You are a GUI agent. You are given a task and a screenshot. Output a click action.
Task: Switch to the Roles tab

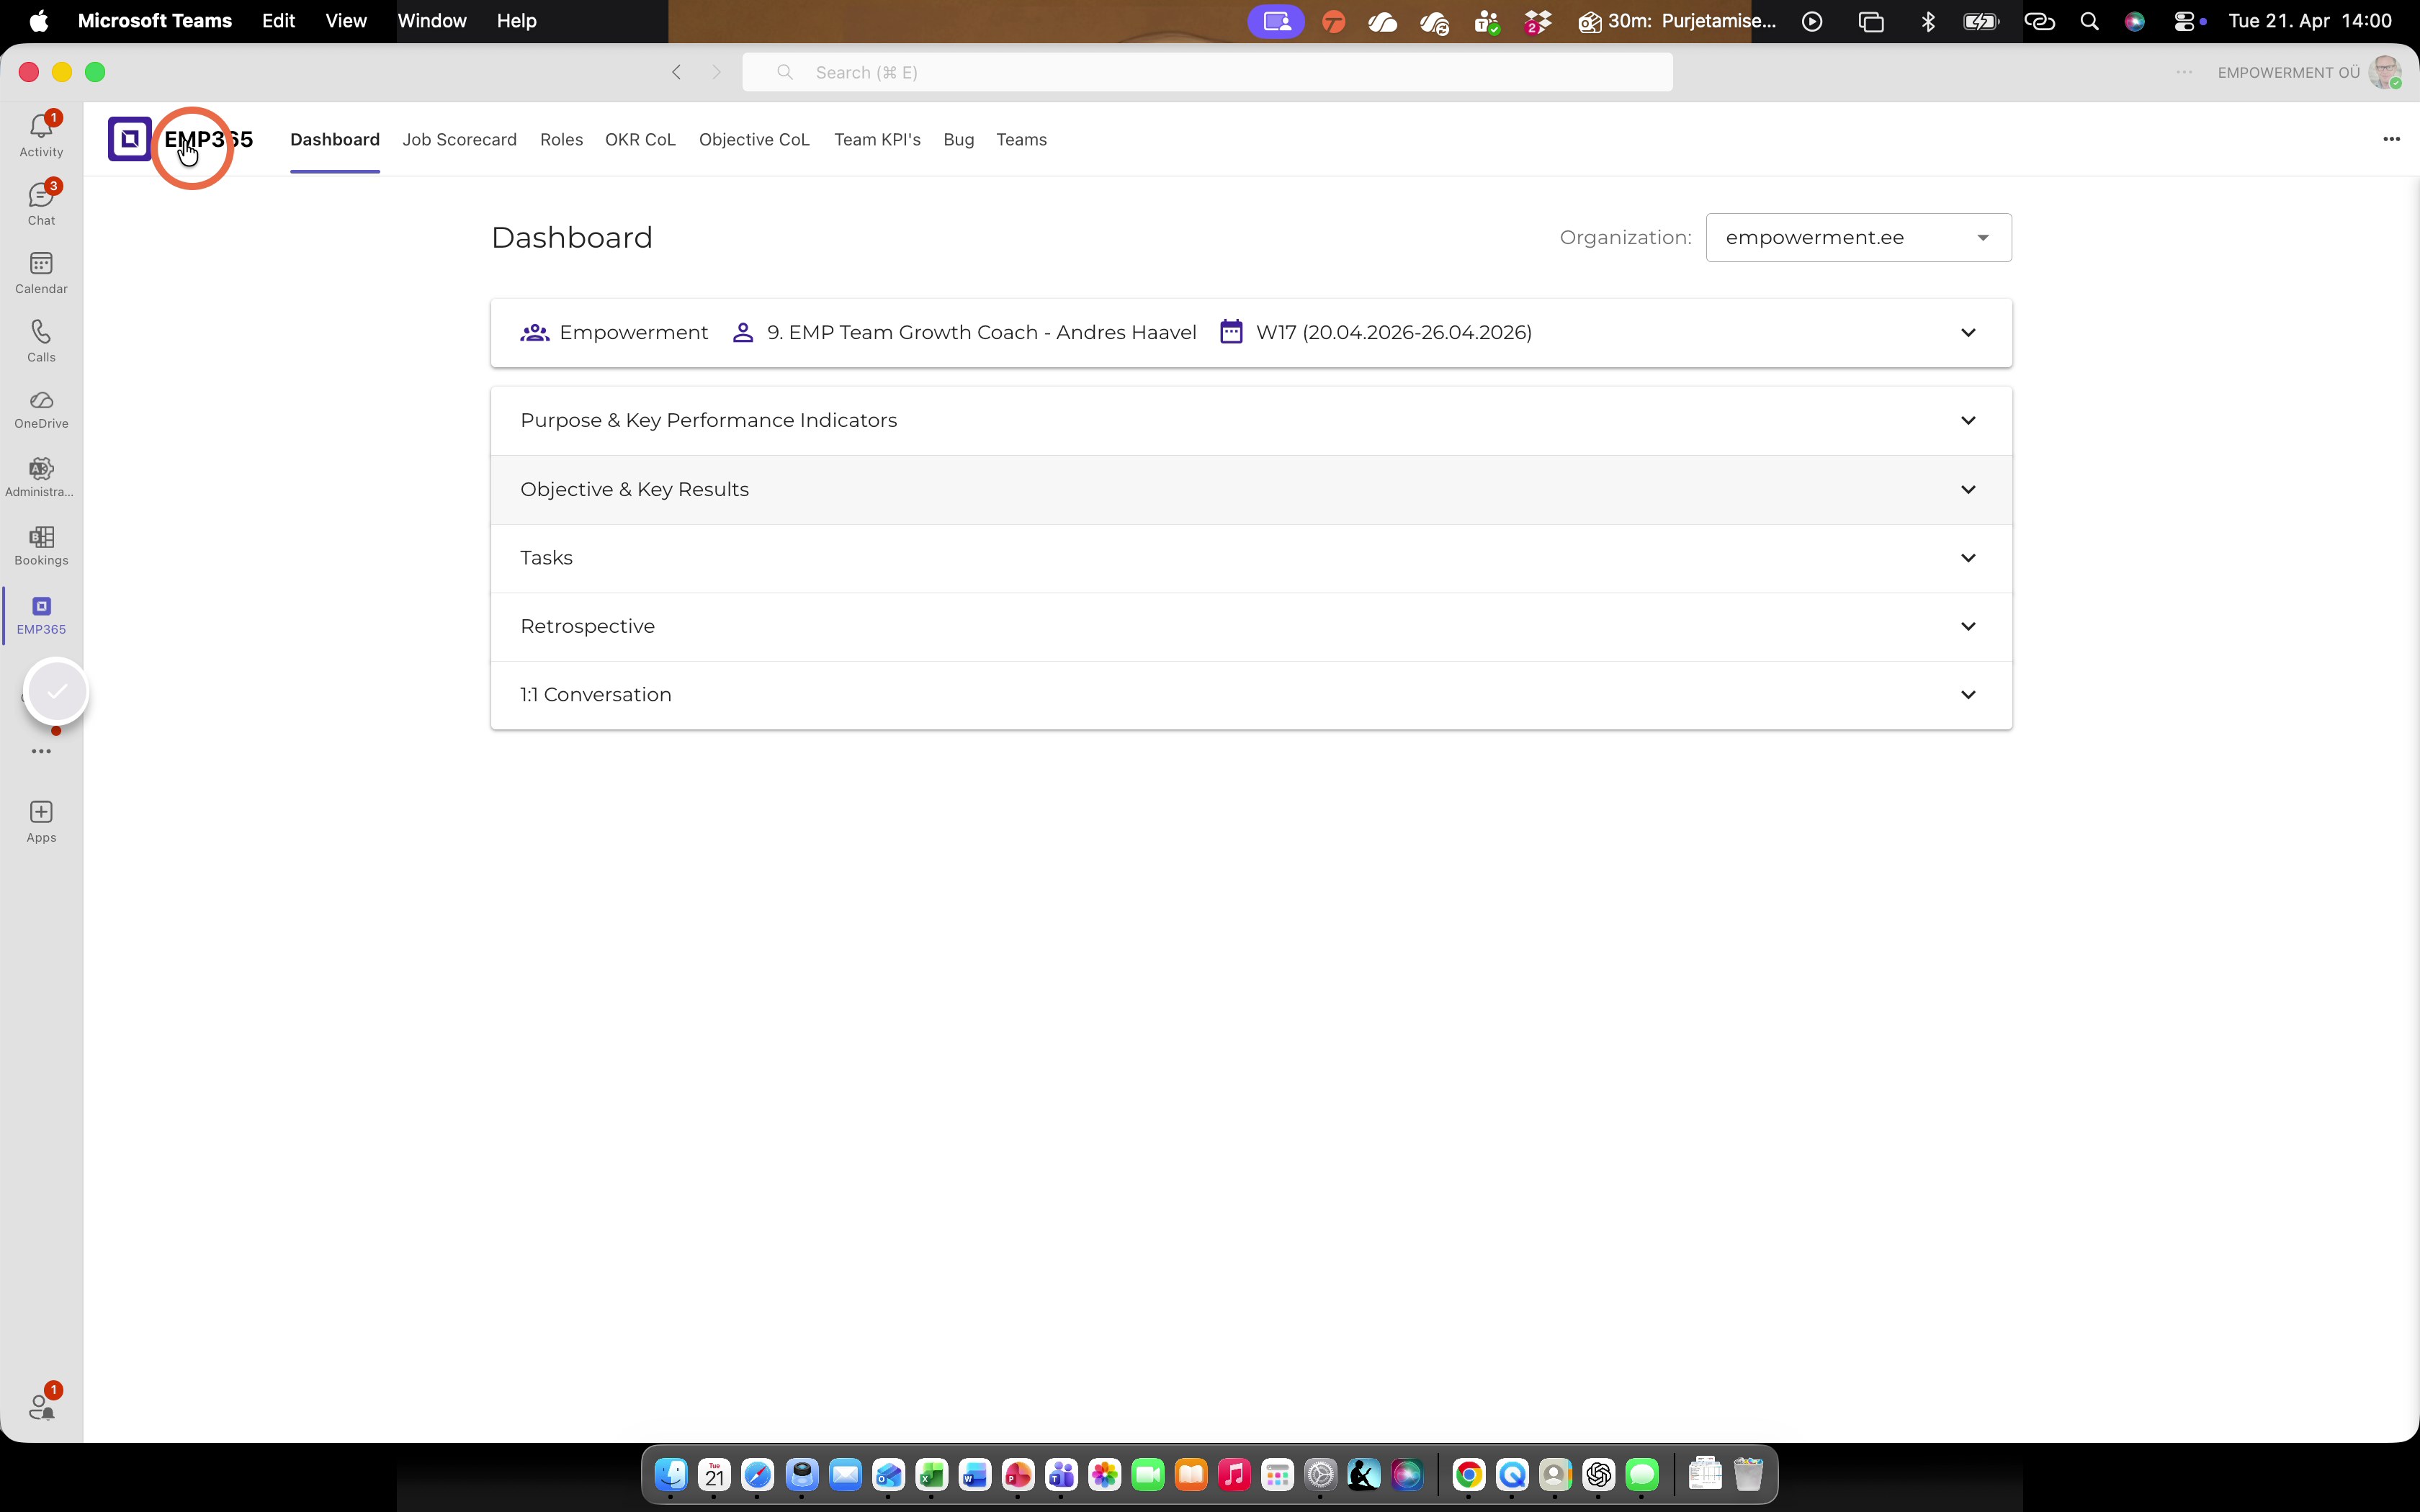click(561, 140)
